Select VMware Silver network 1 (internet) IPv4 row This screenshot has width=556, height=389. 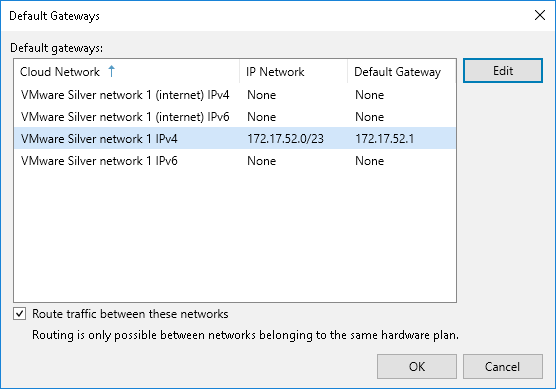point(235,95)
